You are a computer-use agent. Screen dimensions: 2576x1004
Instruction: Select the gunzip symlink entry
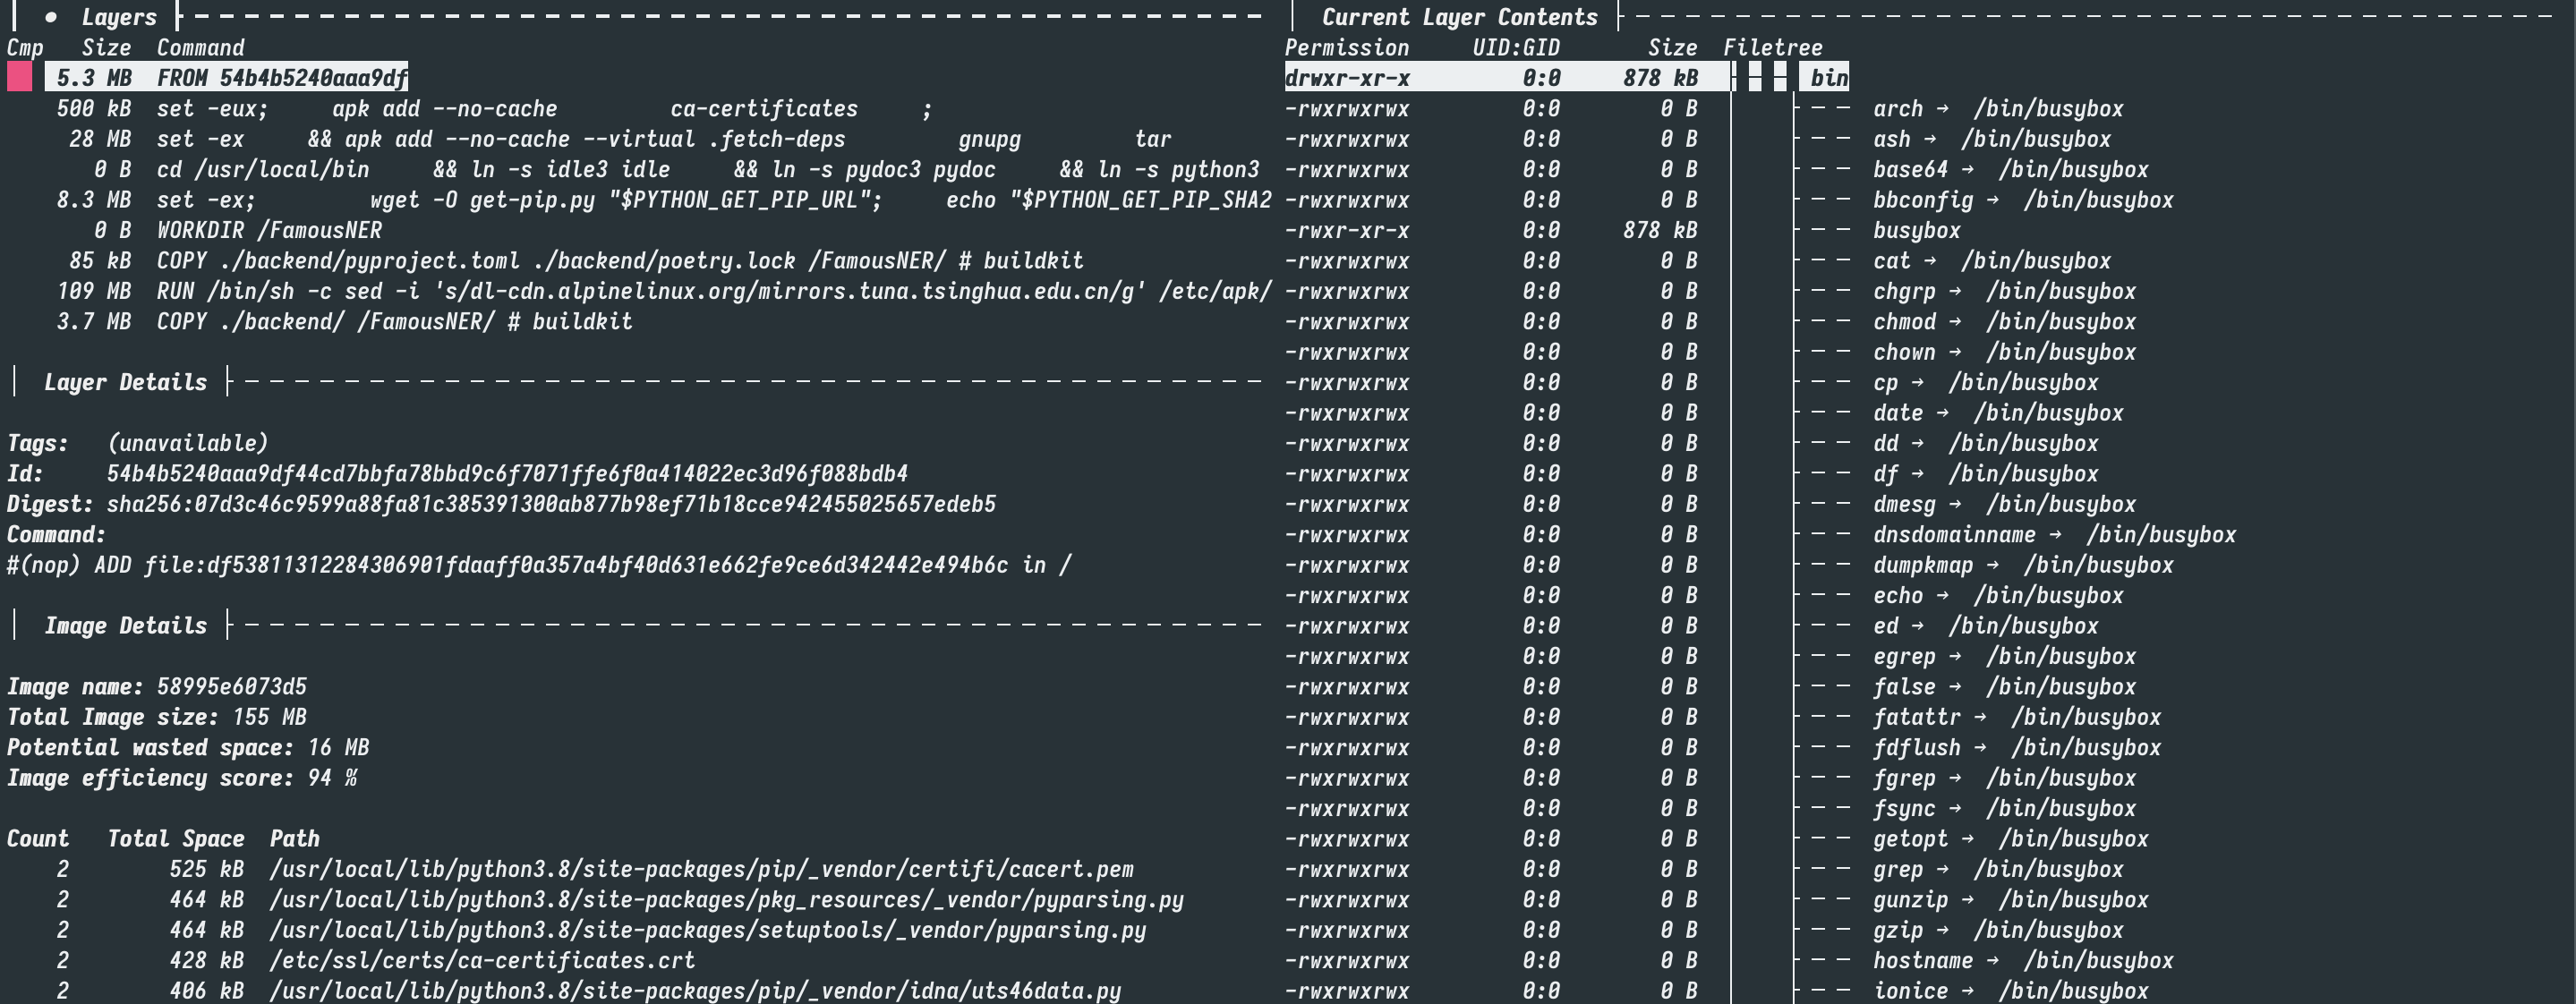pyautogui.click(x=1909, y=899)
